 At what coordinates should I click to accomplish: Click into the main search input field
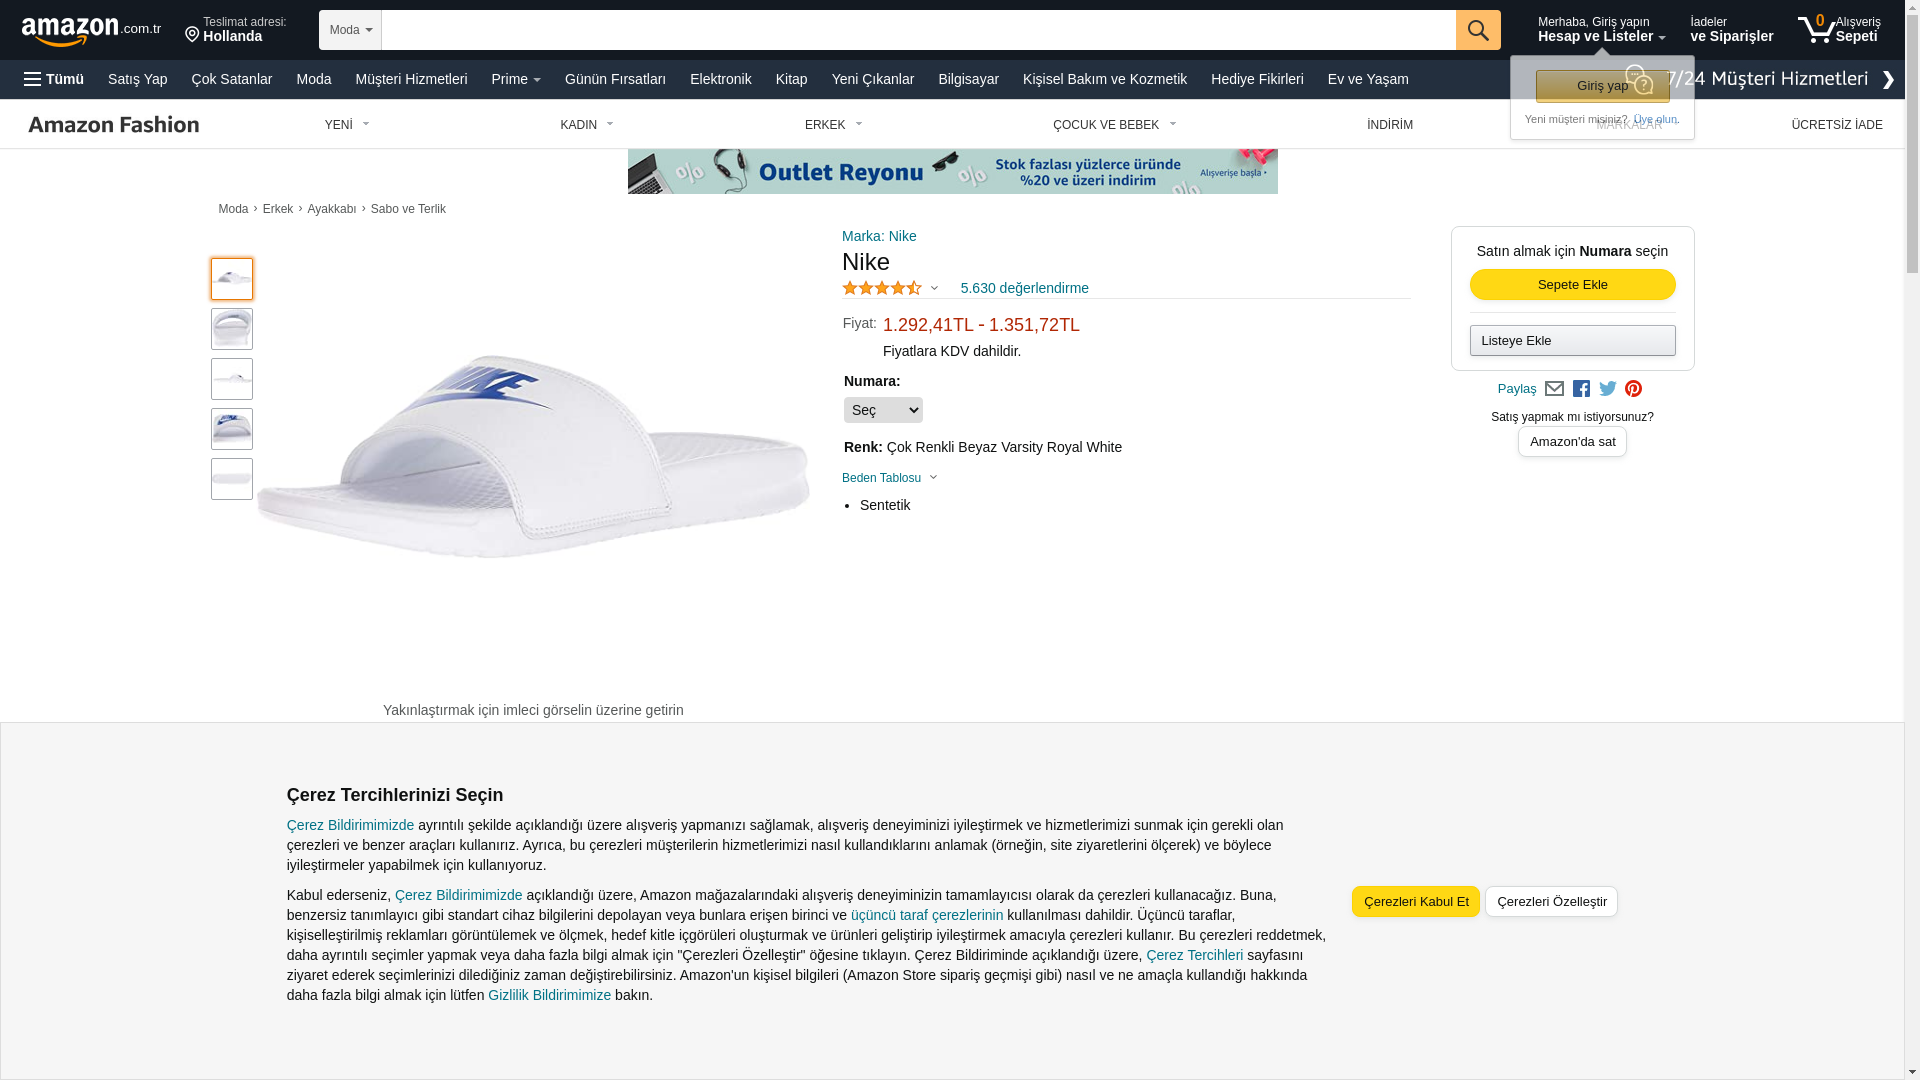[918, 30]
